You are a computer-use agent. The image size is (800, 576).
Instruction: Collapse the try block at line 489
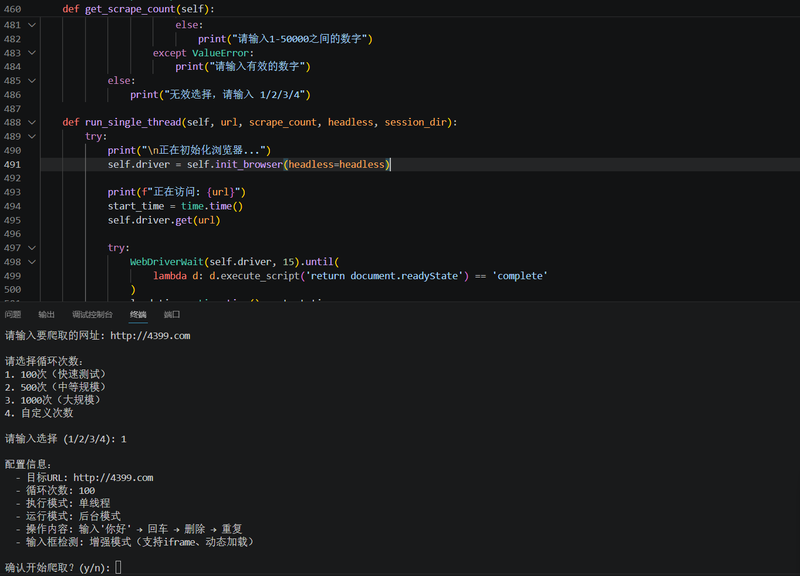click(32, 136)
